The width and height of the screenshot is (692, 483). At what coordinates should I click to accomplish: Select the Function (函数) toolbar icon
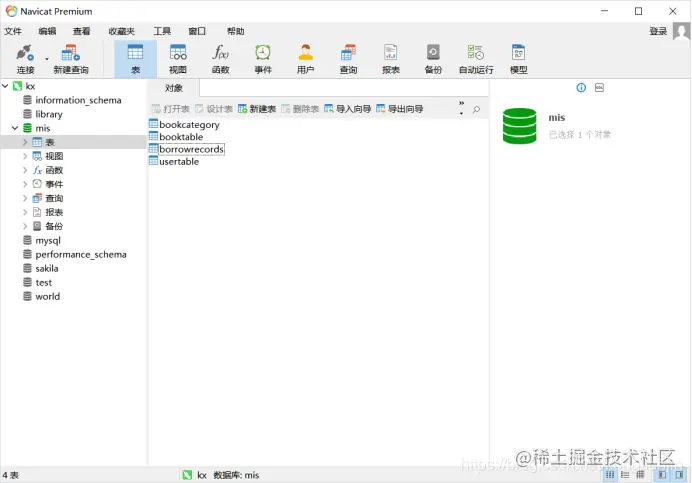pos(220,59)
